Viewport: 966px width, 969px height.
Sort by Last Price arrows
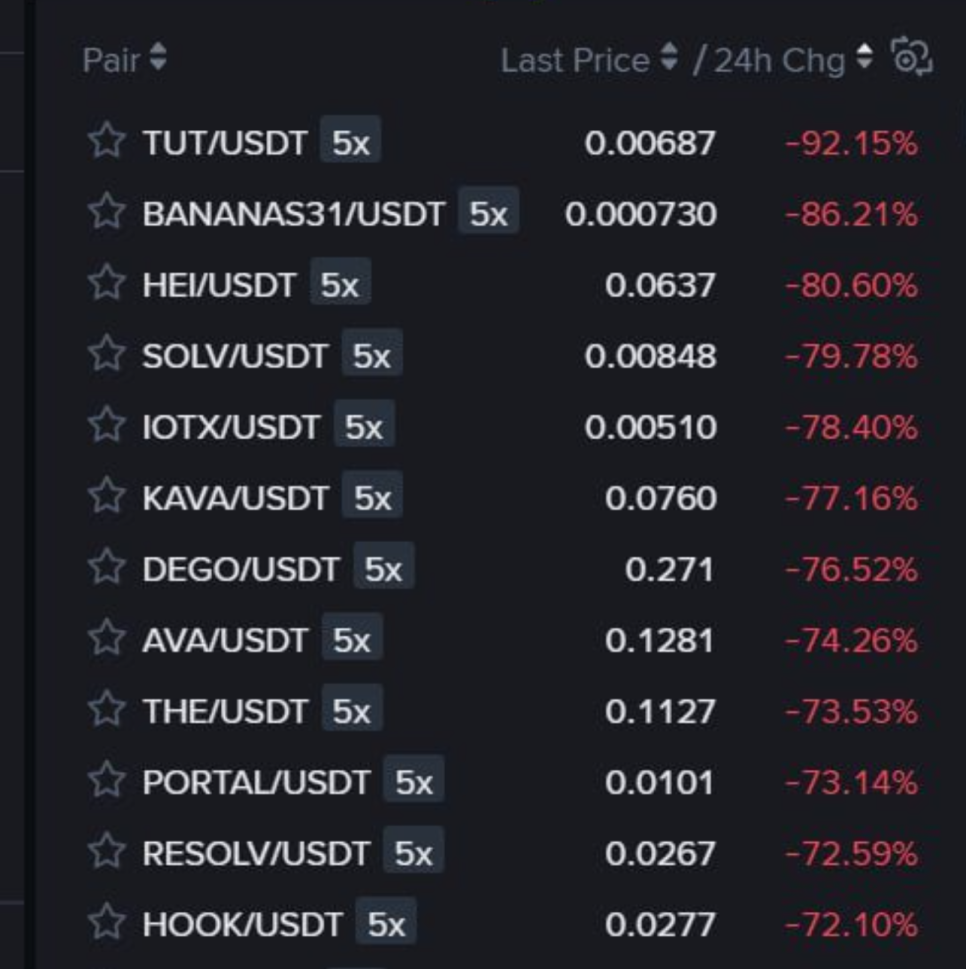[670, 59]
